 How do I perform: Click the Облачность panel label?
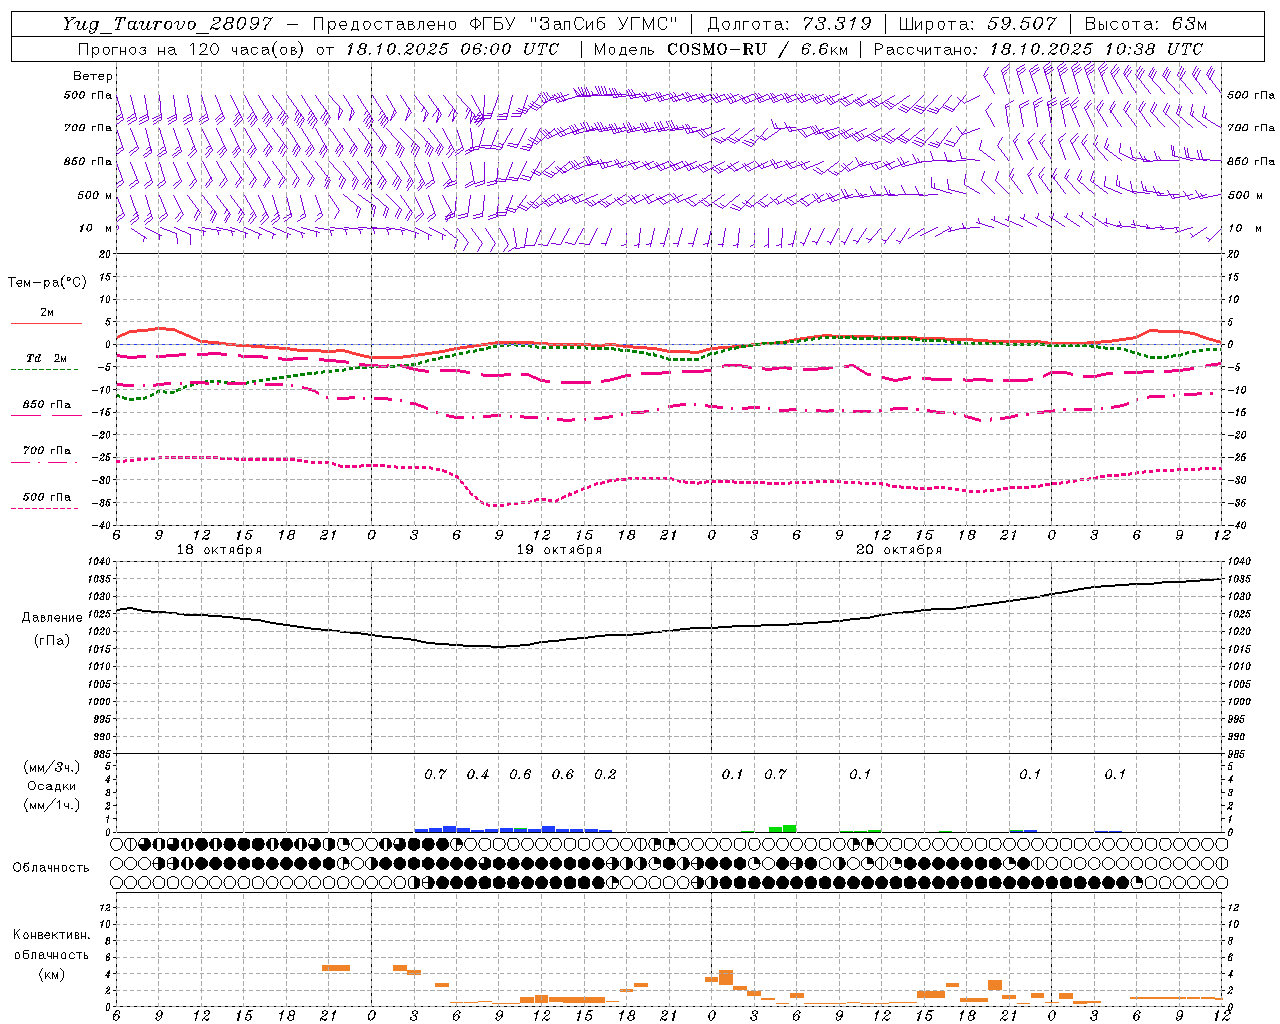point(51,868)
